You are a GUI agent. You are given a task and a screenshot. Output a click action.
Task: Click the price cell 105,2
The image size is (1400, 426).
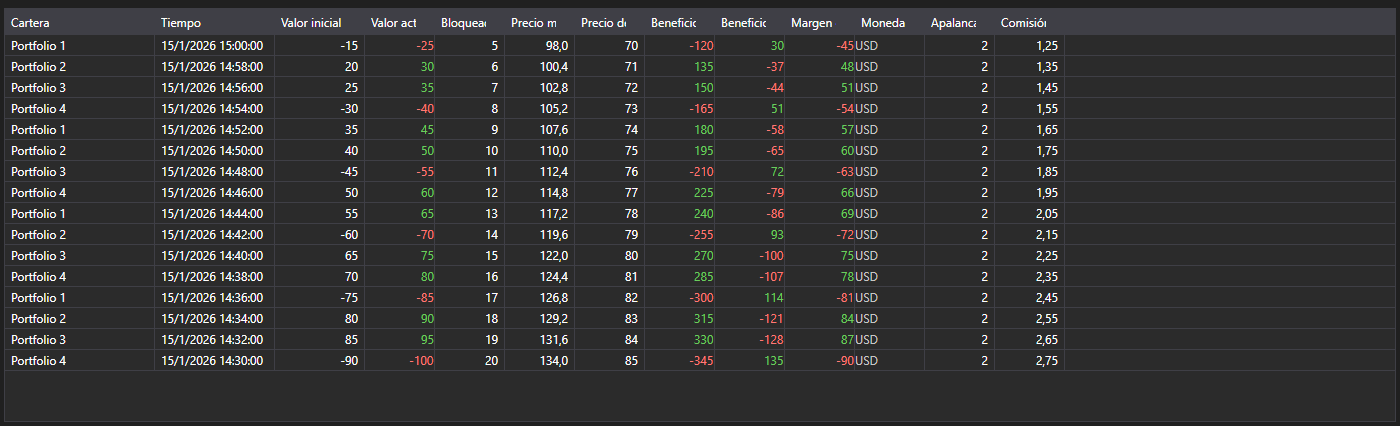tap(539, 109)
